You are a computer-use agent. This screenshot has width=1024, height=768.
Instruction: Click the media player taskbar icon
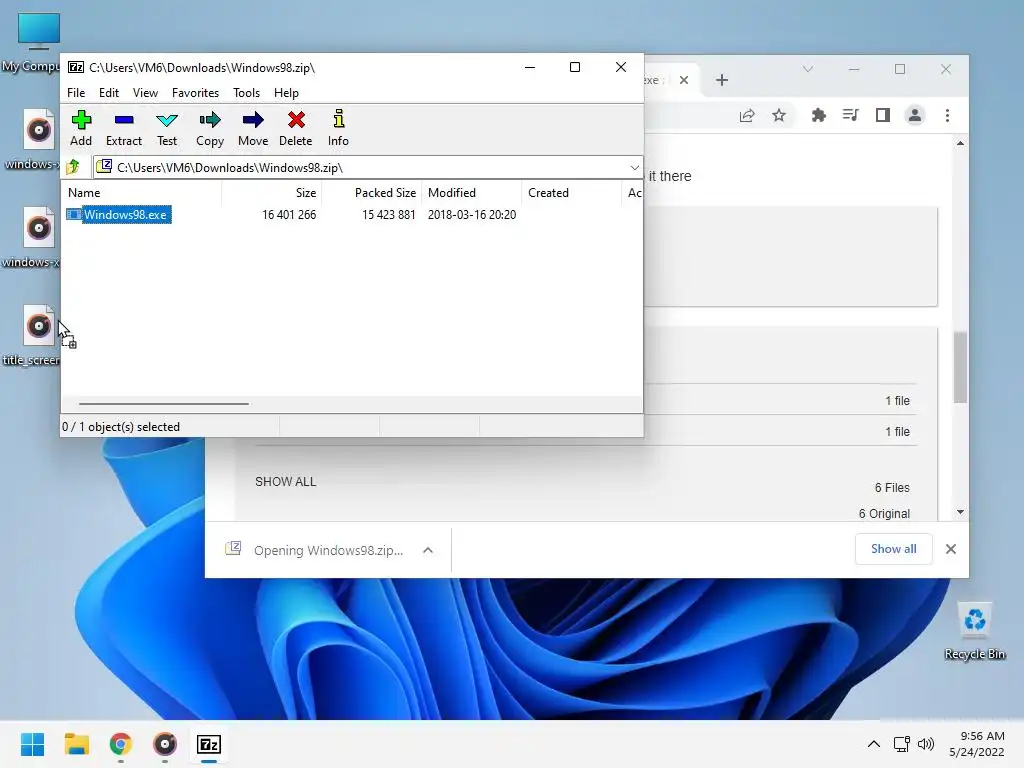tap(165, 744)
